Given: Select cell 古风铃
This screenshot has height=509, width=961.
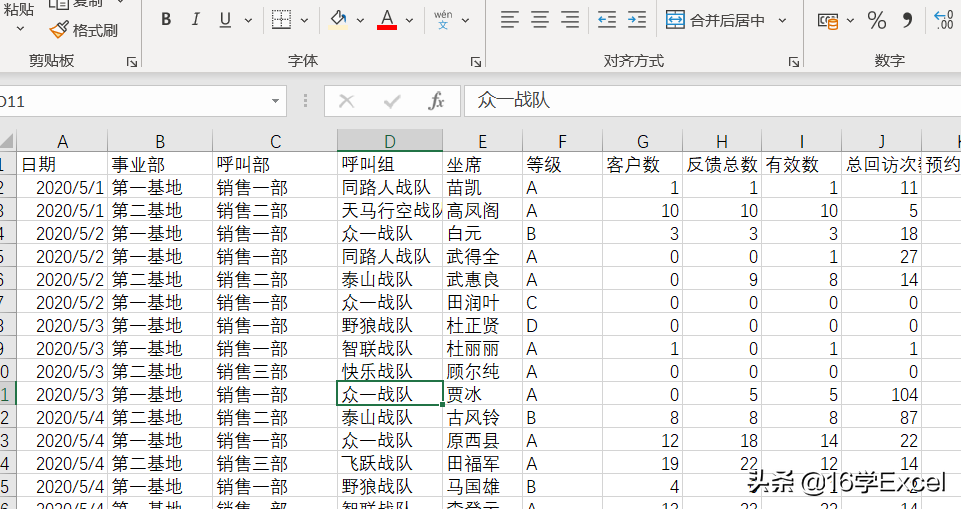Looking at the screenshot, I should click(482, 418).
